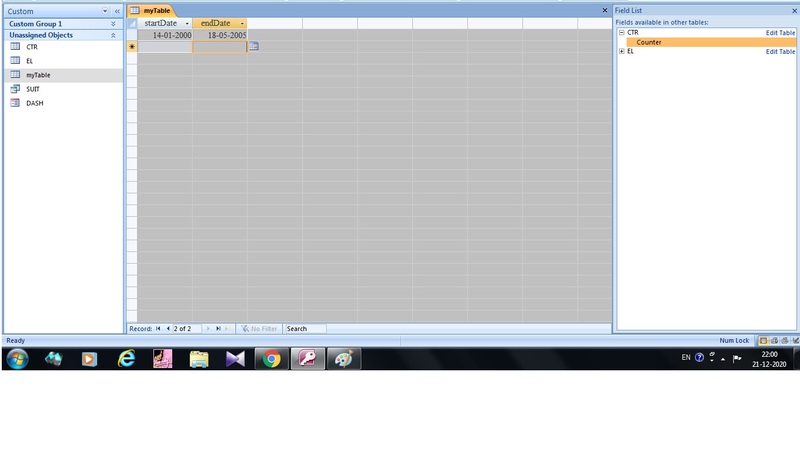The image size is (800, 450).
Task: Click the Action Center flag icon
Action: (x=737, y=358)
